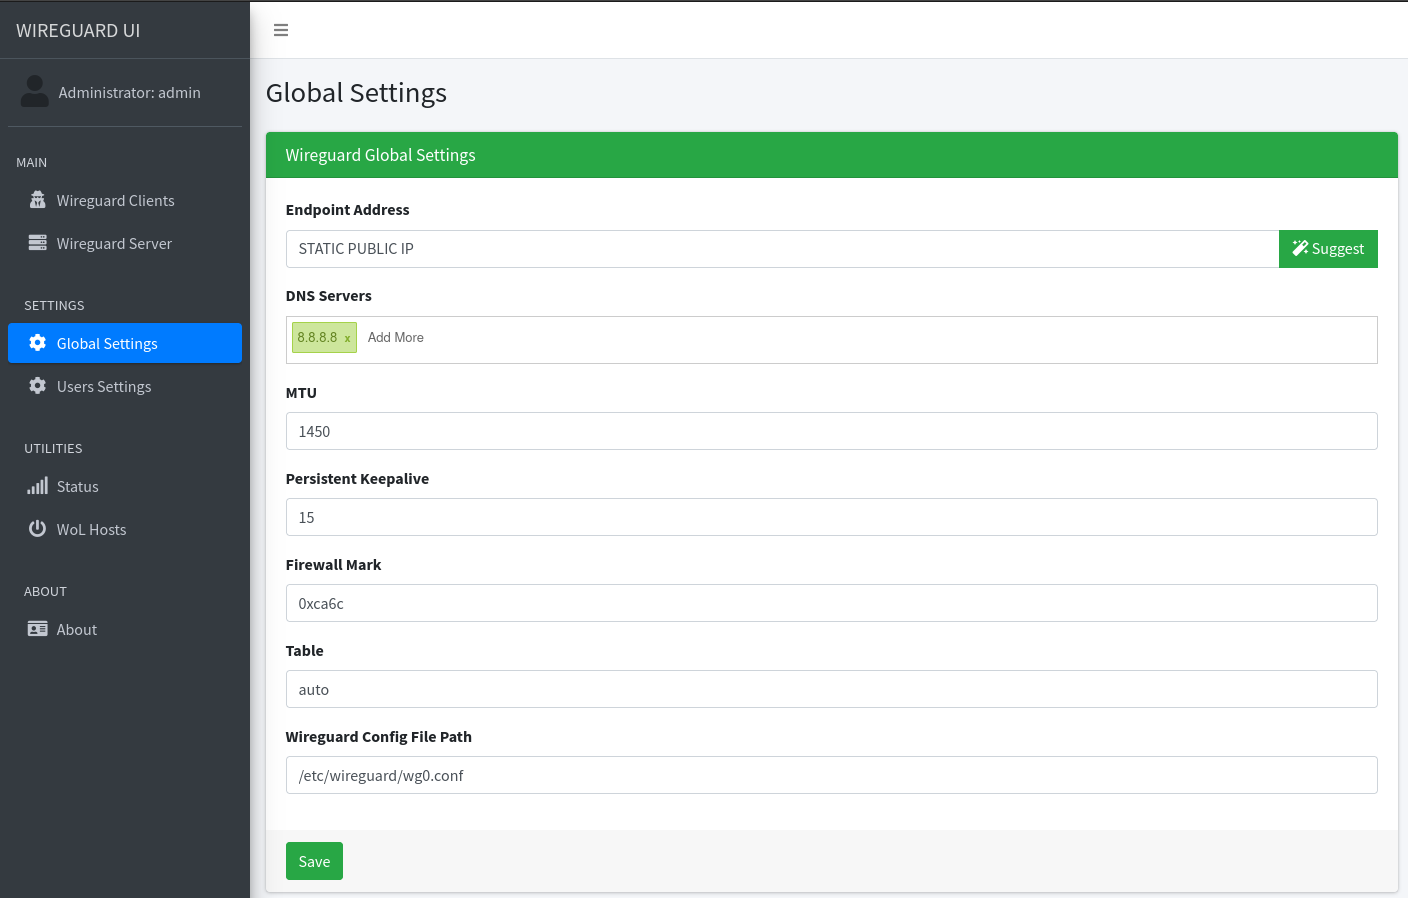The height and width of the screenshot is (898, 1408).
Task: Expand the UTILITIES sidebar section
Action: coord(53,448)
